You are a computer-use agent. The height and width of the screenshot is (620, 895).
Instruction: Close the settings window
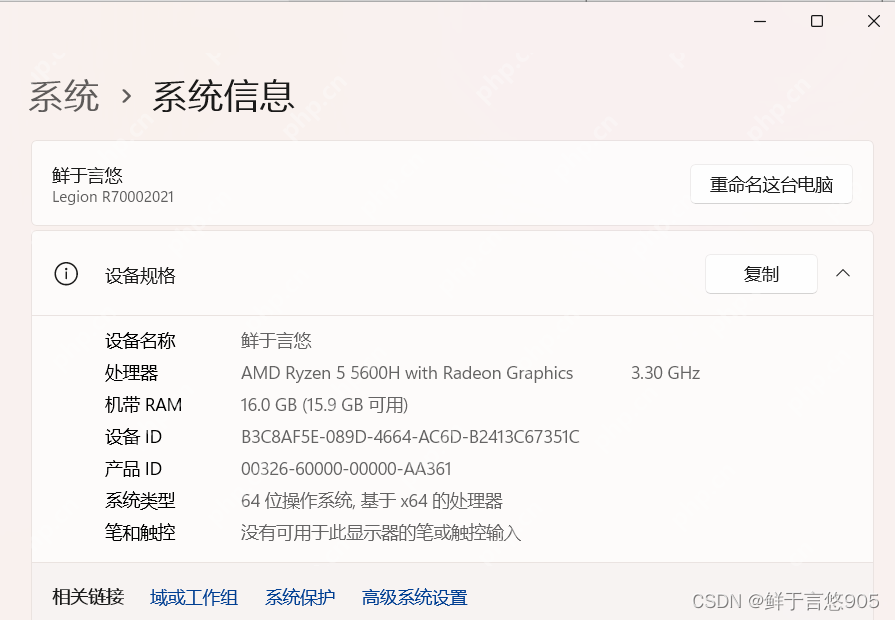click(872, 21)
